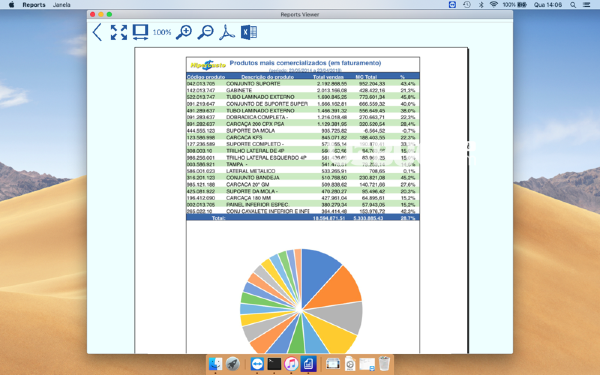Select 'CARCACA KFS' product row

303,137
